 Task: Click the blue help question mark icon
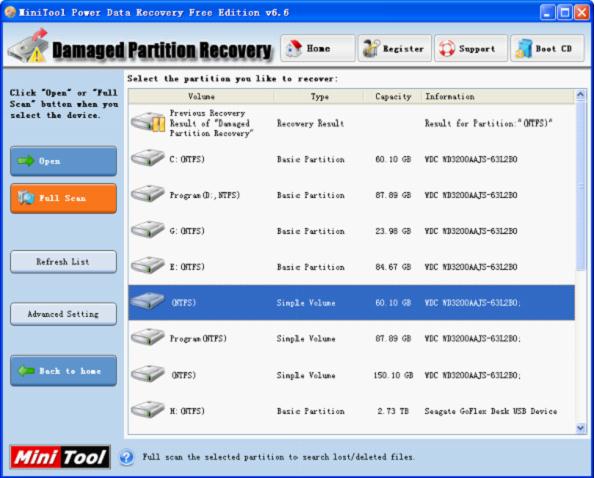coord(126,457)
